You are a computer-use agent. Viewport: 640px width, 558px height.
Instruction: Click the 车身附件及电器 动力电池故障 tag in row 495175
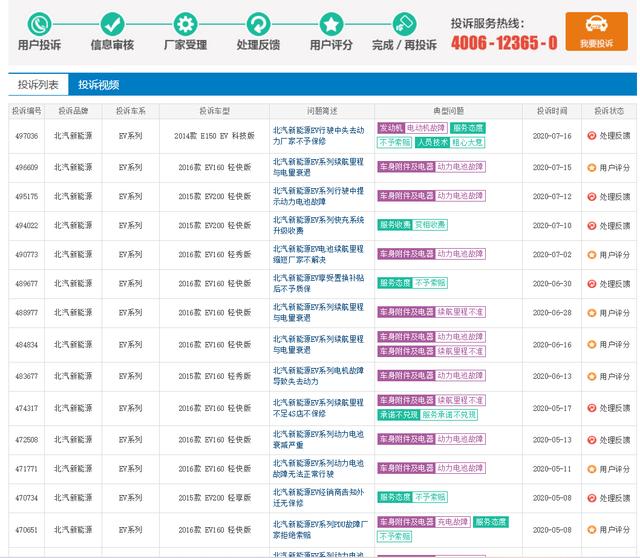pos(431,196)
